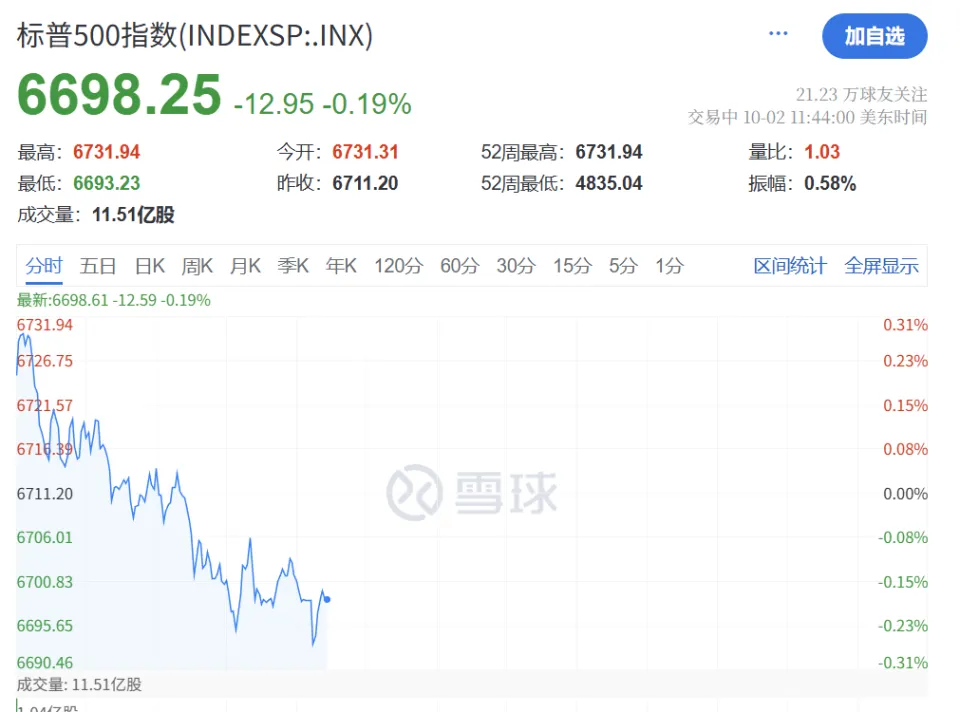Switch to the 日K daily candlestick tab

150,266
